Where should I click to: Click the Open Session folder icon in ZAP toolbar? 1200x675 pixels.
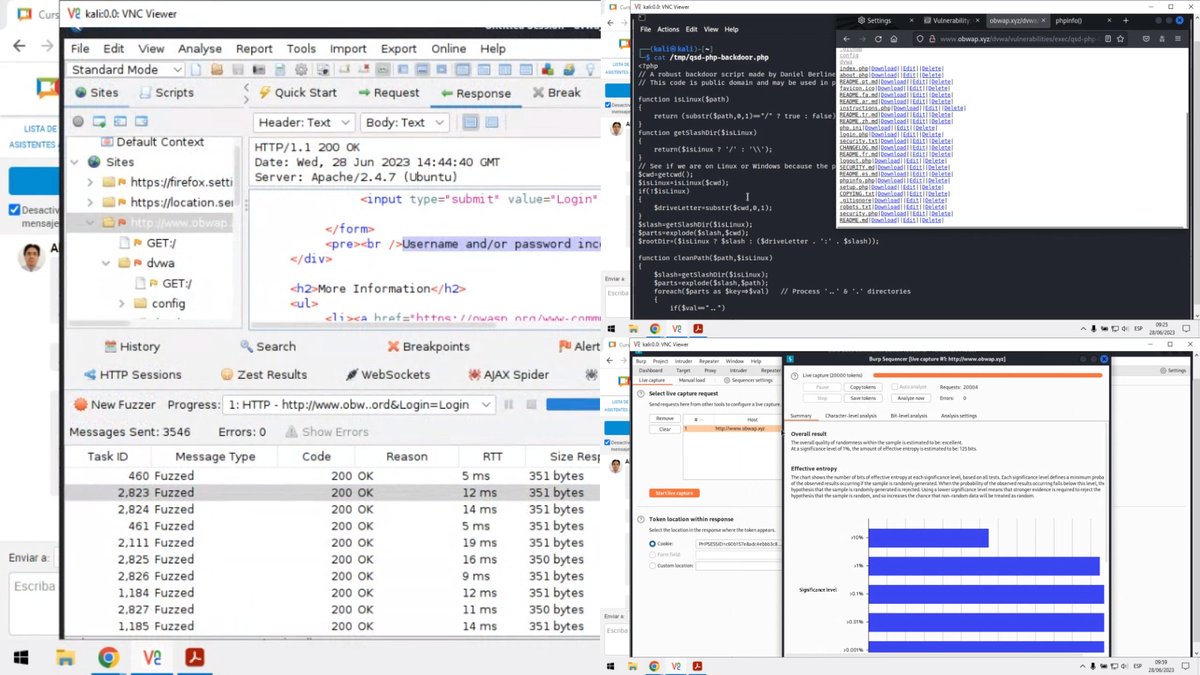(x=217, y=70)
